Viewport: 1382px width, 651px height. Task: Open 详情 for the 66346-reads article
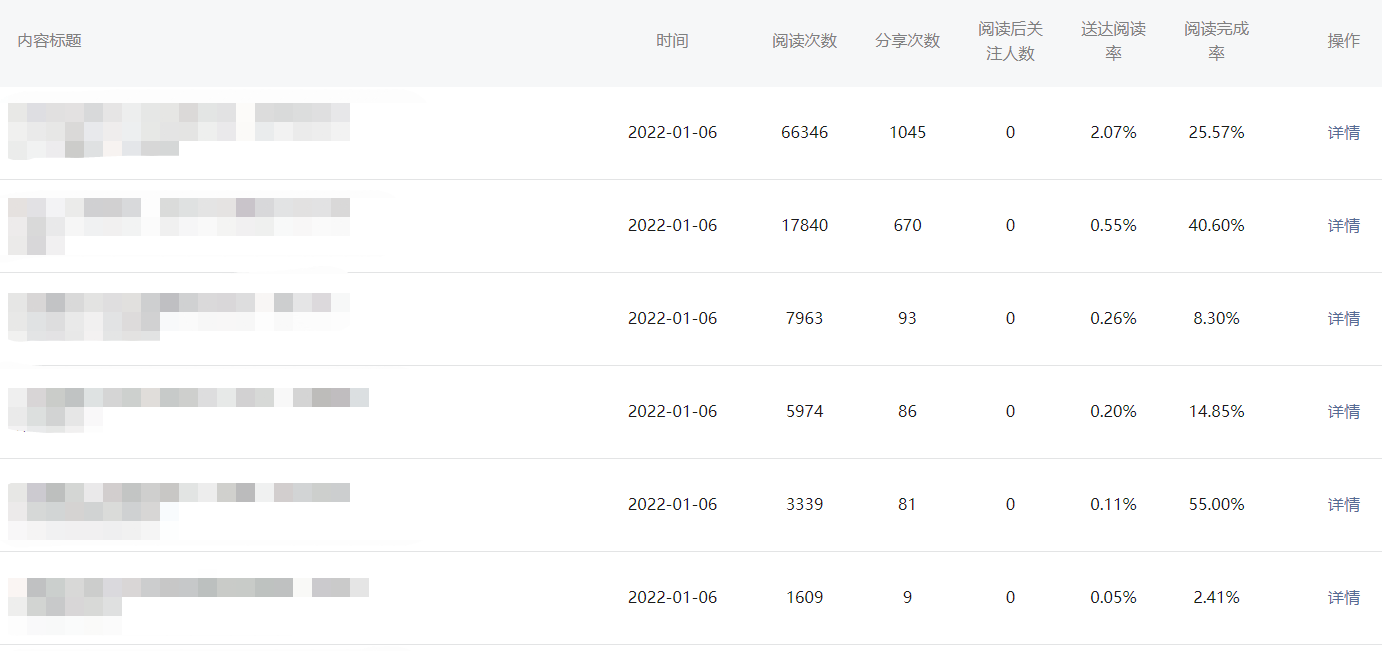pyautogui.click(x=1343, y=133)
